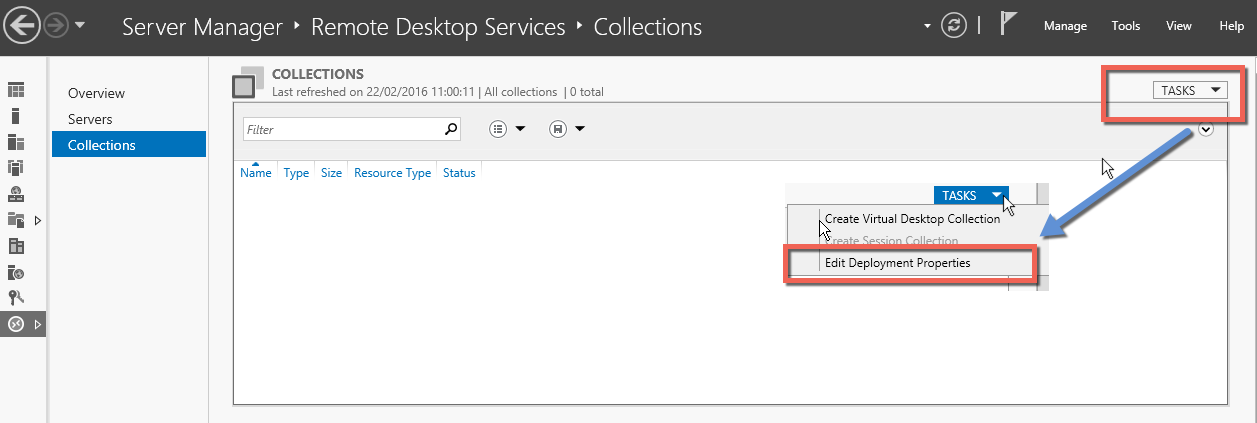Collapse the Remote Desktop Services arrow
Image resolution: width=1257 pixels, height=423 pixels.
pos(39,324)
